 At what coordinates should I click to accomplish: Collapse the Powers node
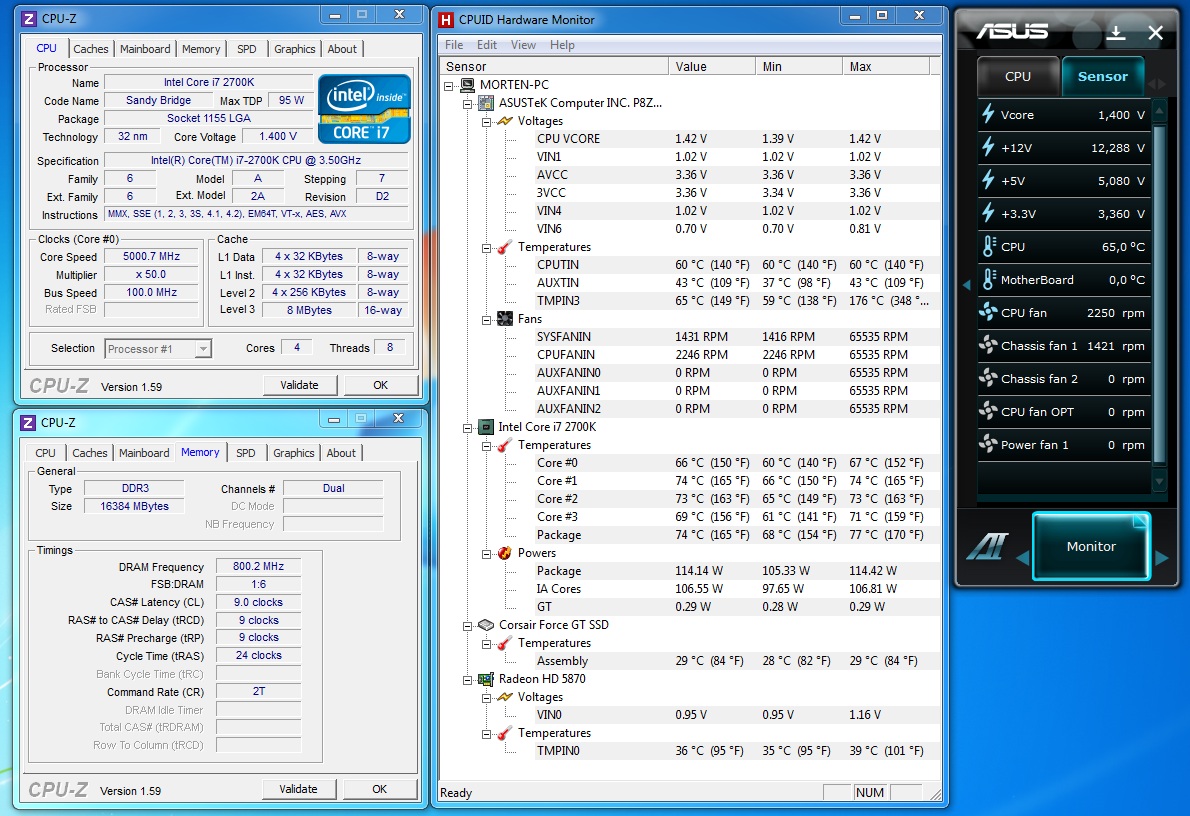point(486,554)
